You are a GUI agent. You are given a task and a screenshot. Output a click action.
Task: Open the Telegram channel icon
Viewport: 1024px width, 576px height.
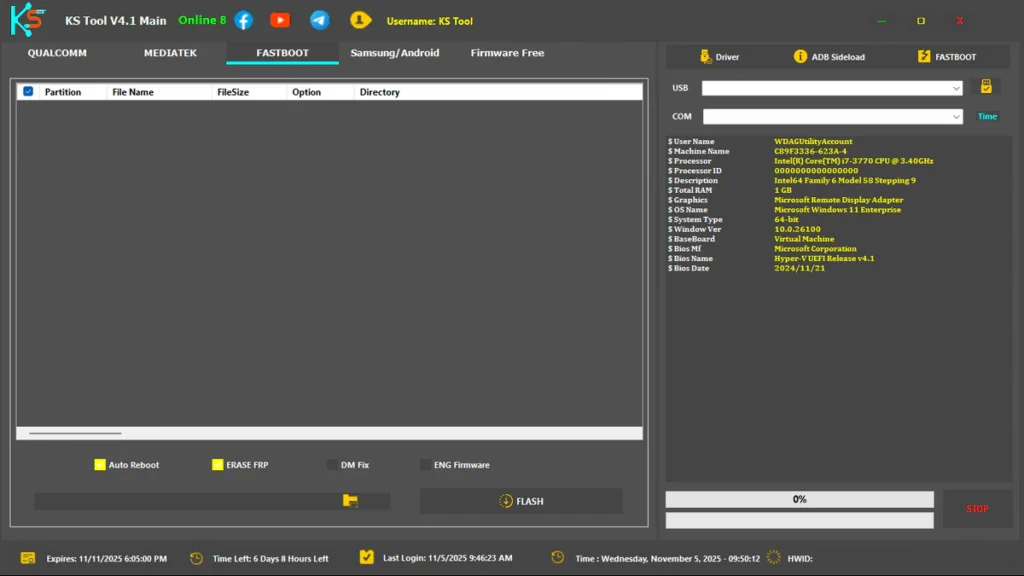(x=319, y=20)
